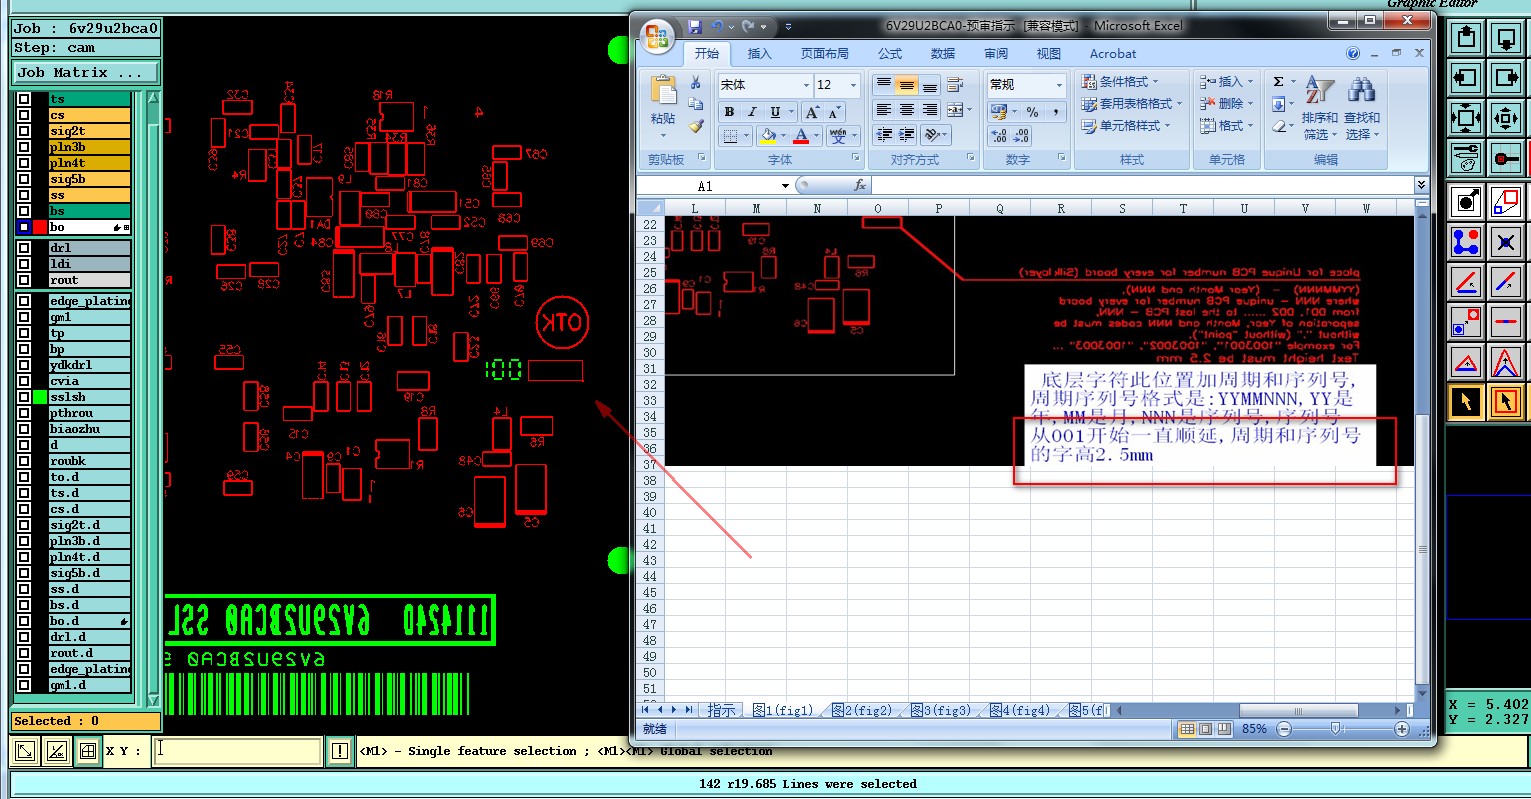Click the Increase Font Size icon

coord(812,112)
